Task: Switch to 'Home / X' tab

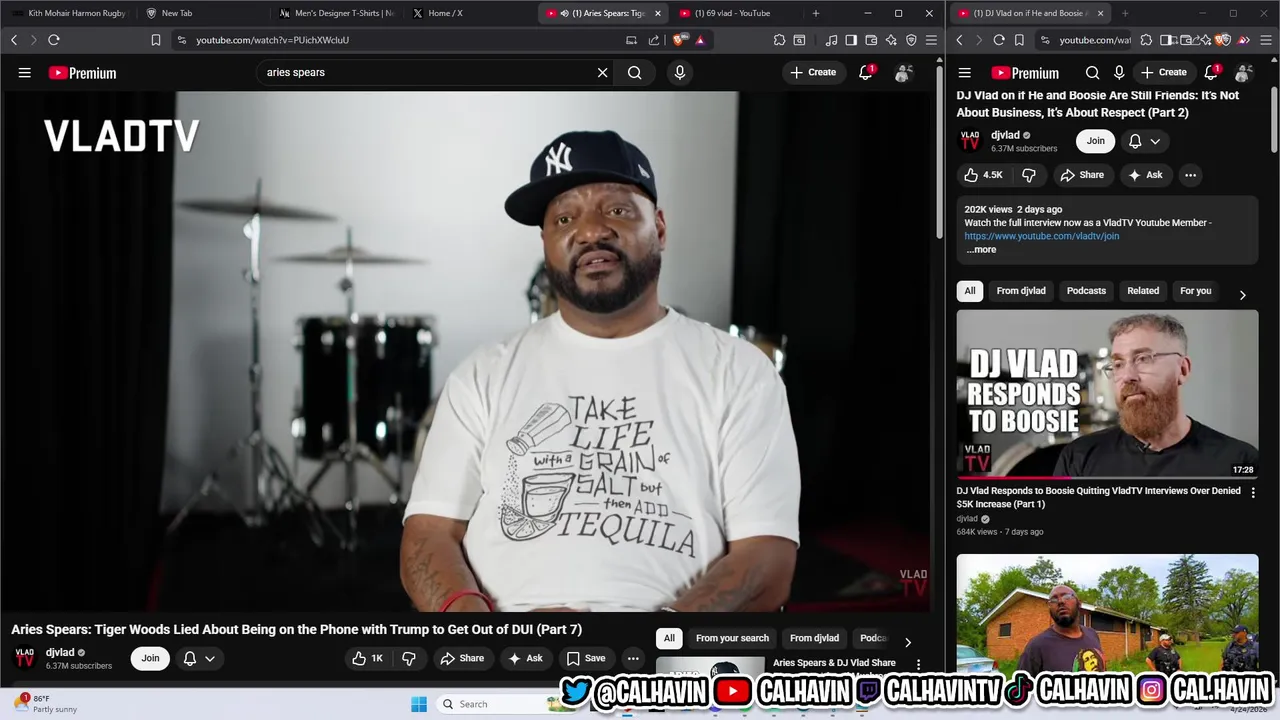Action: click(x=445, y=13)
